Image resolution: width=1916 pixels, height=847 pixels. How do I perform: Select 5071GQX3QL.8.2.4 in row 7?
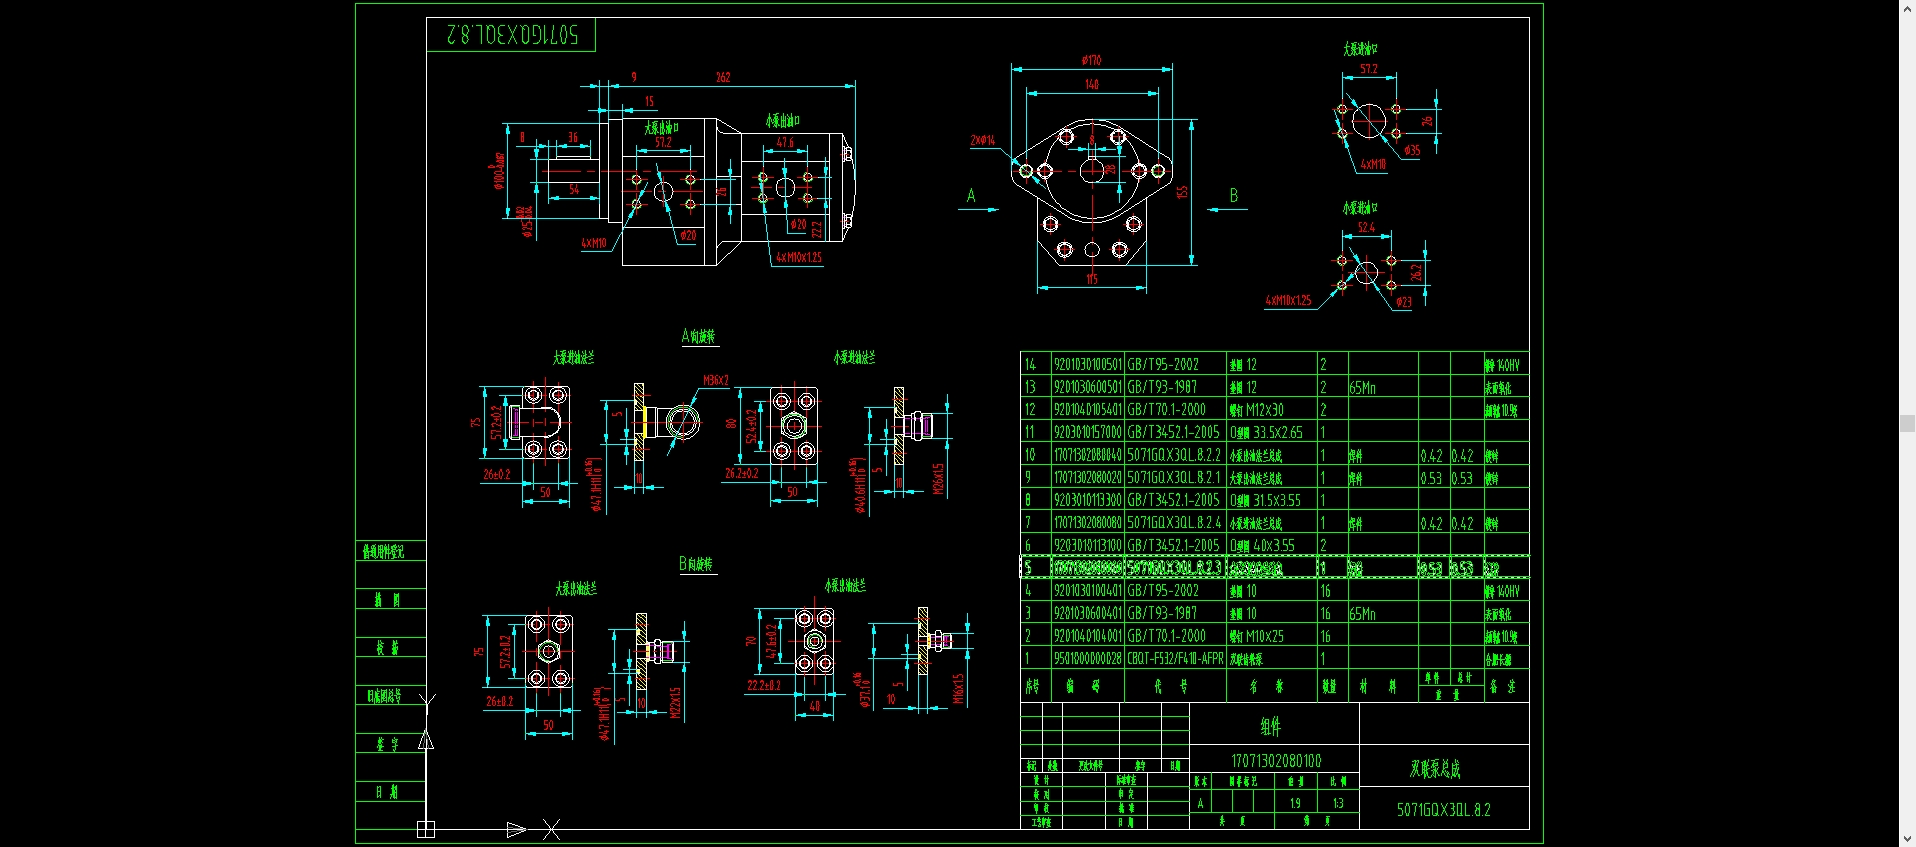(1174, 523)
